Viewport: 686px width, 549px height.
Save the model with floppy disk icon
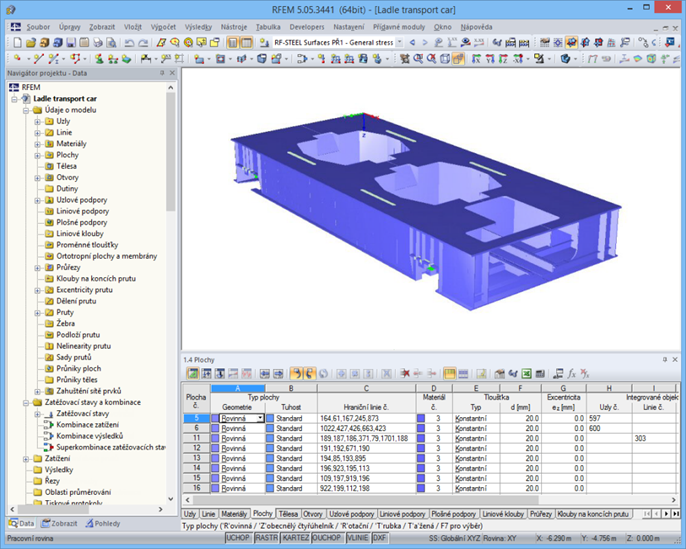pos(71,42)
